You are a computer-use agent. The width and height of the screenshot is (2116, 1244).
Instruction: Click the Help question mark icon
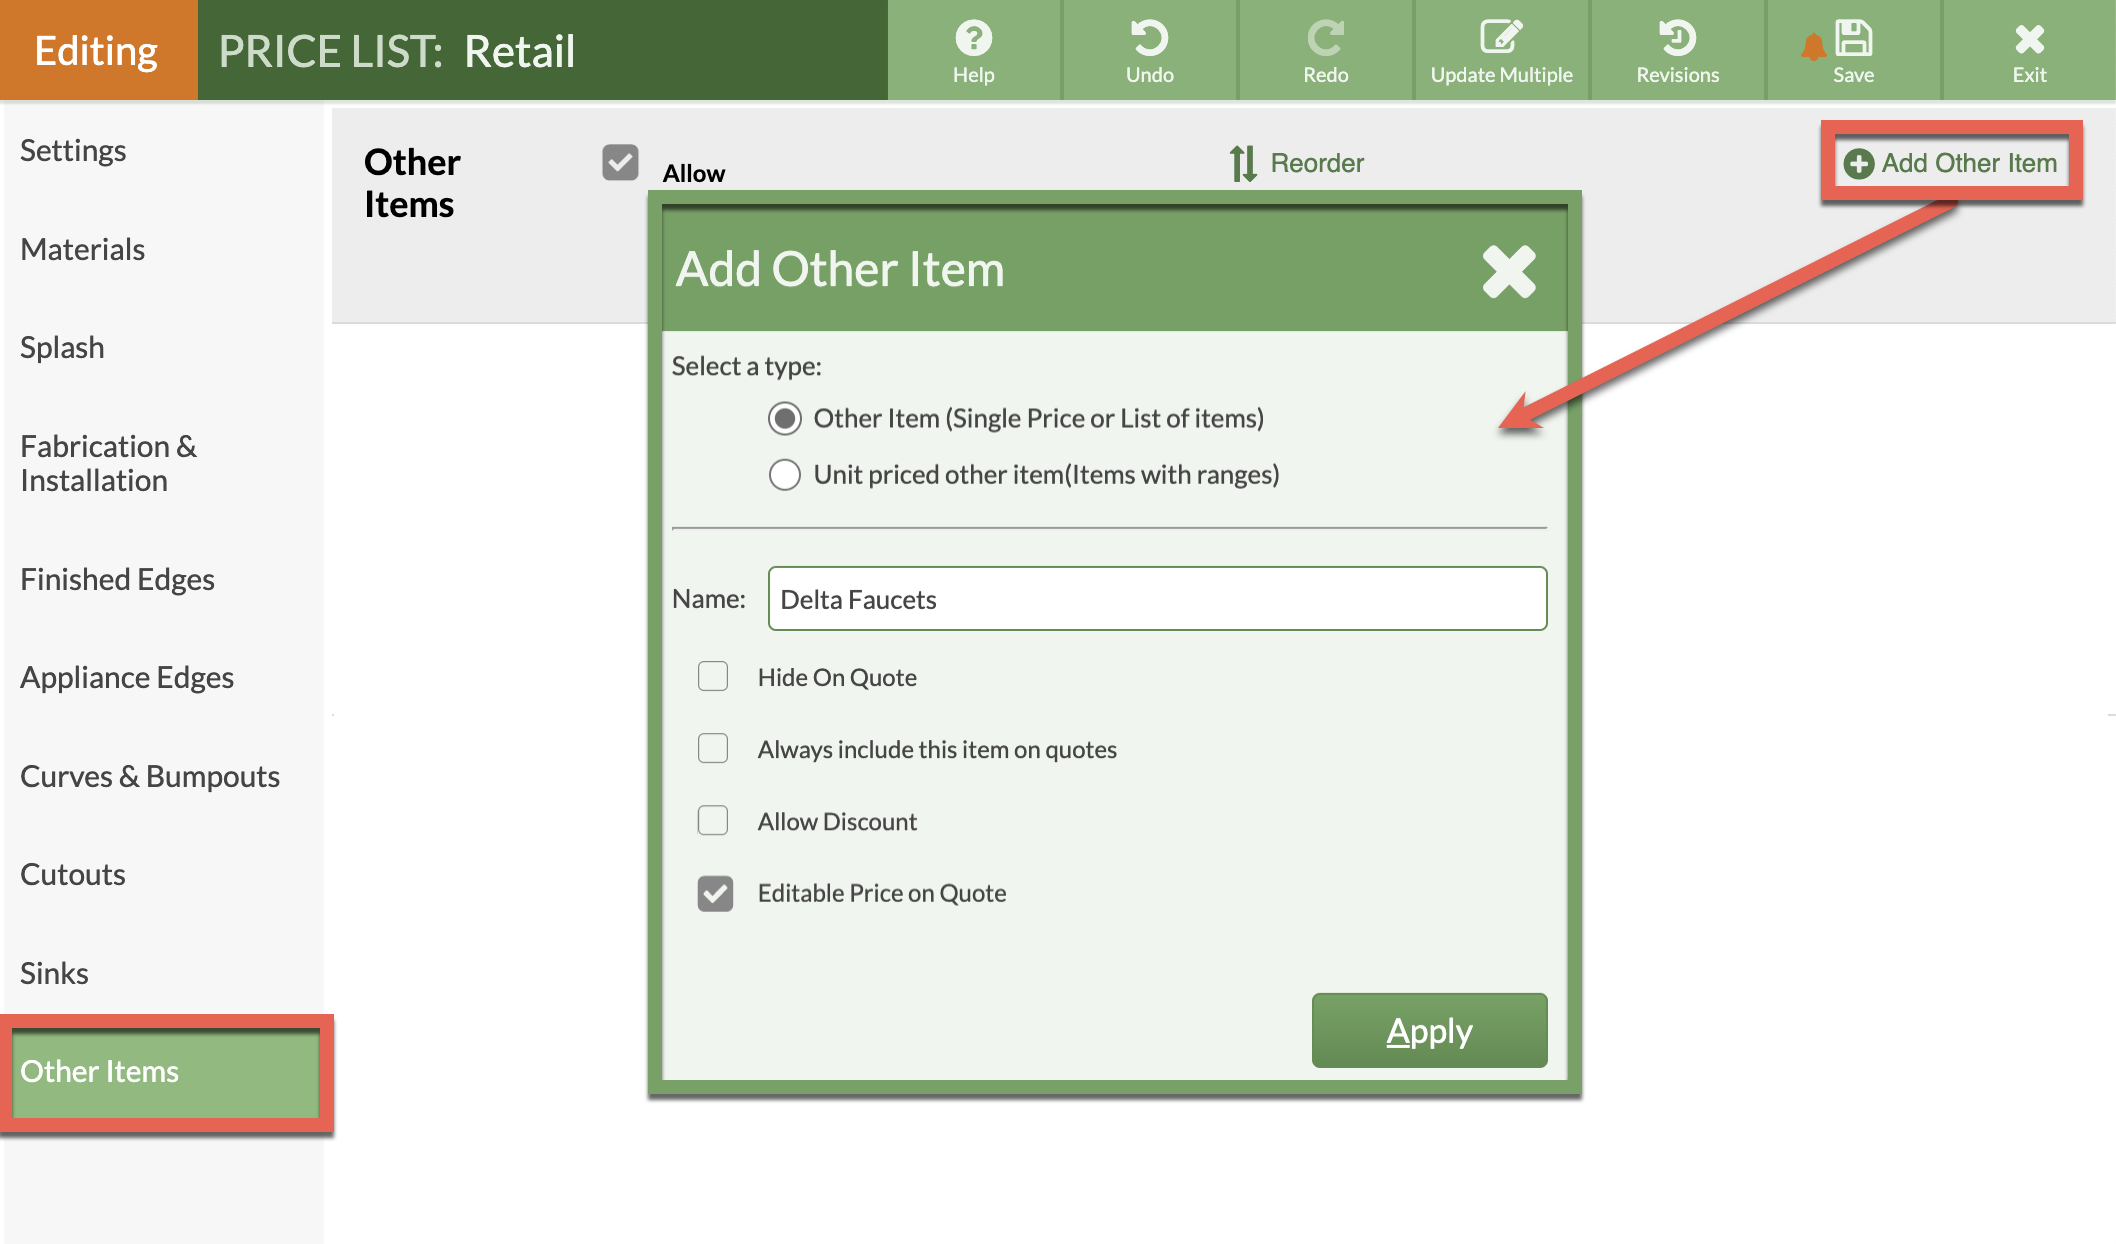click(x=973, y=39)
